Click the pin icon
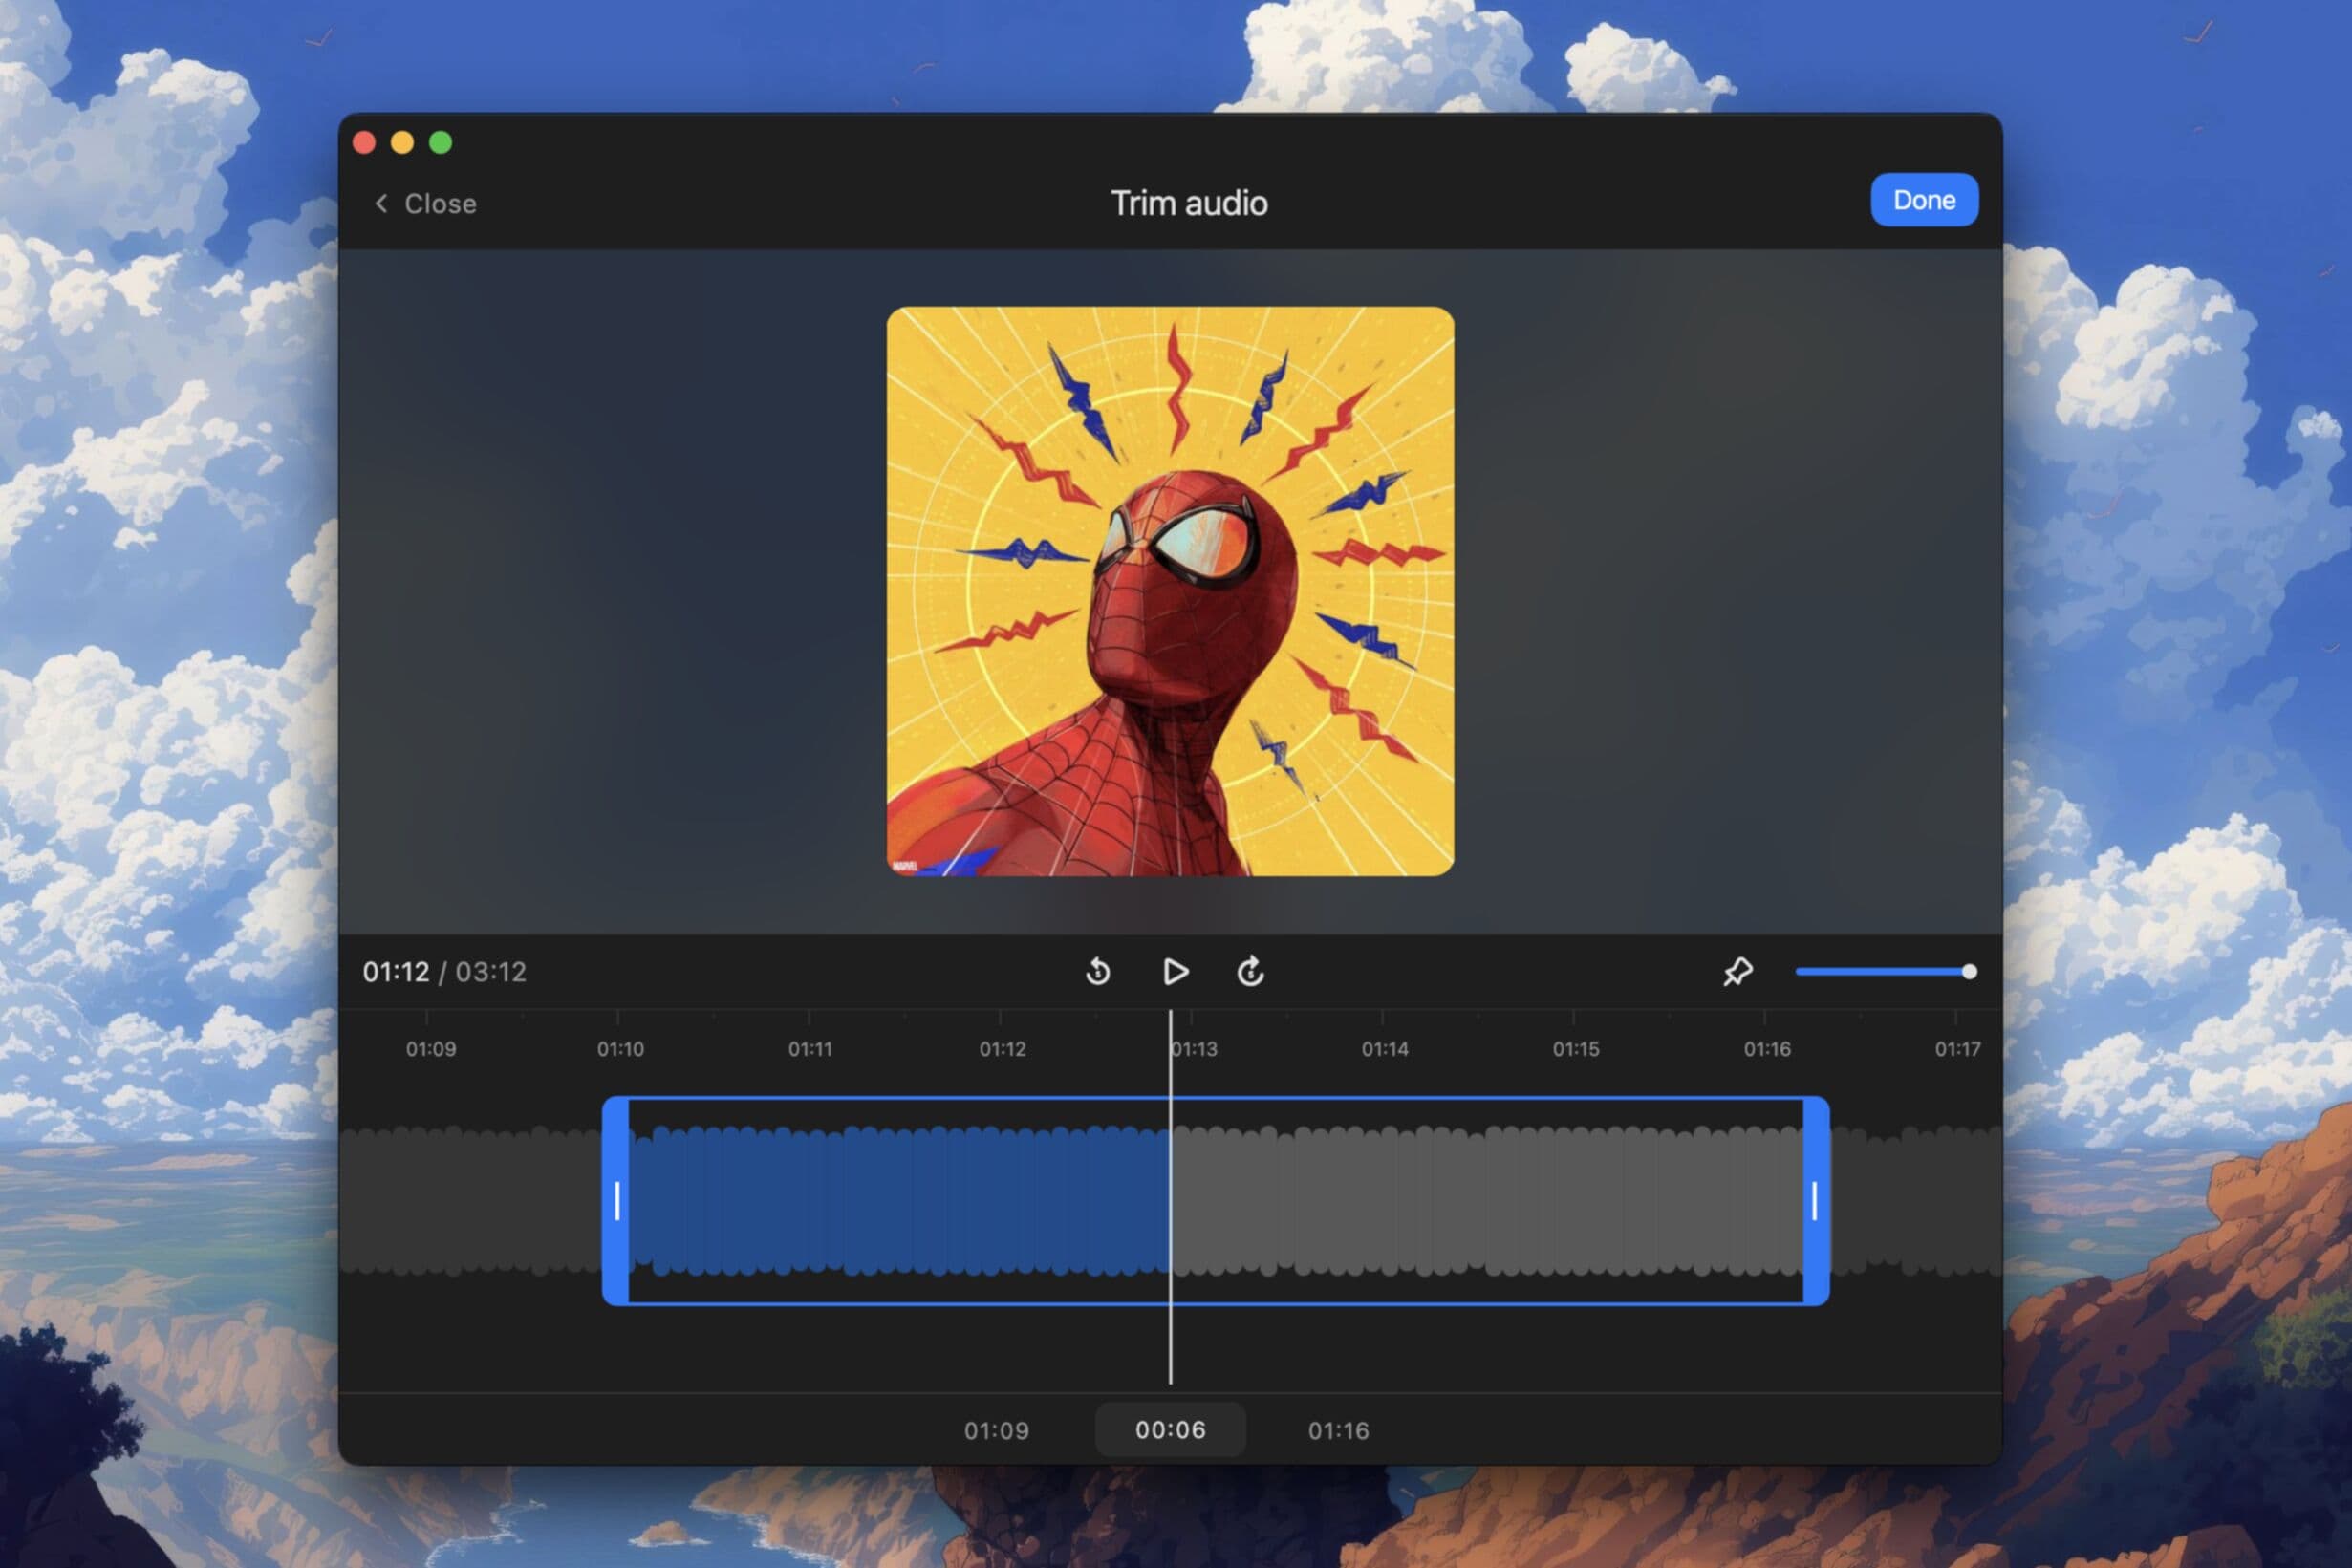The width and height of the screenshot is (2352, 1568). click(1738, 972)
